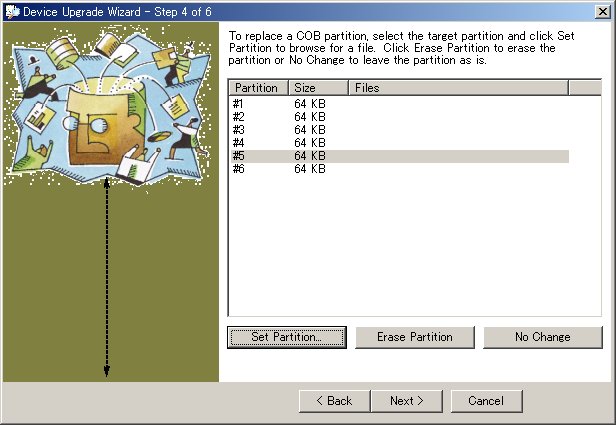
Task: Close the wizard window via X
Action: coord(603,12)
